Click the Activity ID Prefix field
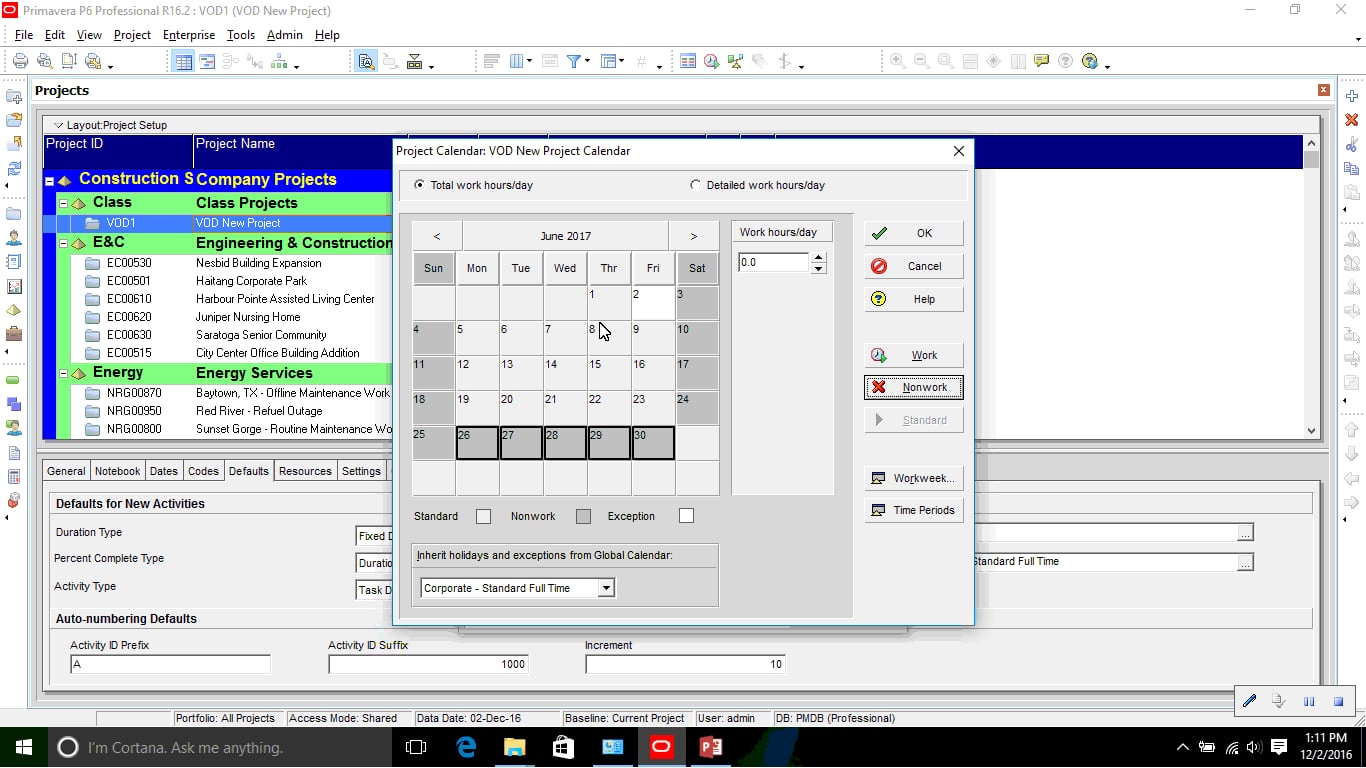1366x768 pixels. pyautogui.click(x=170, y=664)
